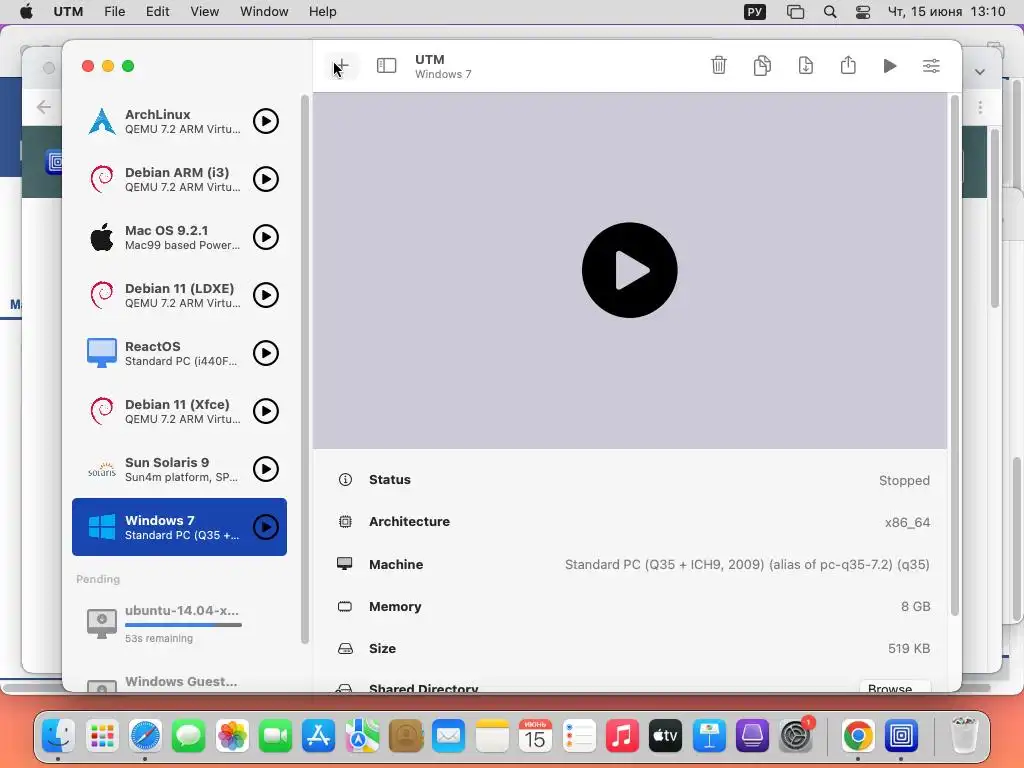This screenshot has width=1024, height=768.
Task: Switch the РУ keyboard input source
Action: click(x=755, y=12)
